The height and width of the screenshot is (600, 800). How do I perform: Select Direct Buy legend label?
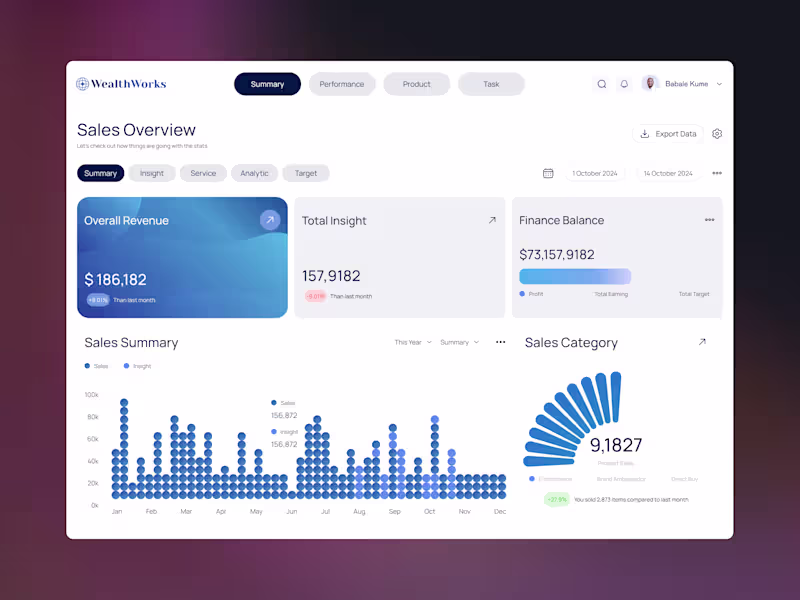point(684,479)
